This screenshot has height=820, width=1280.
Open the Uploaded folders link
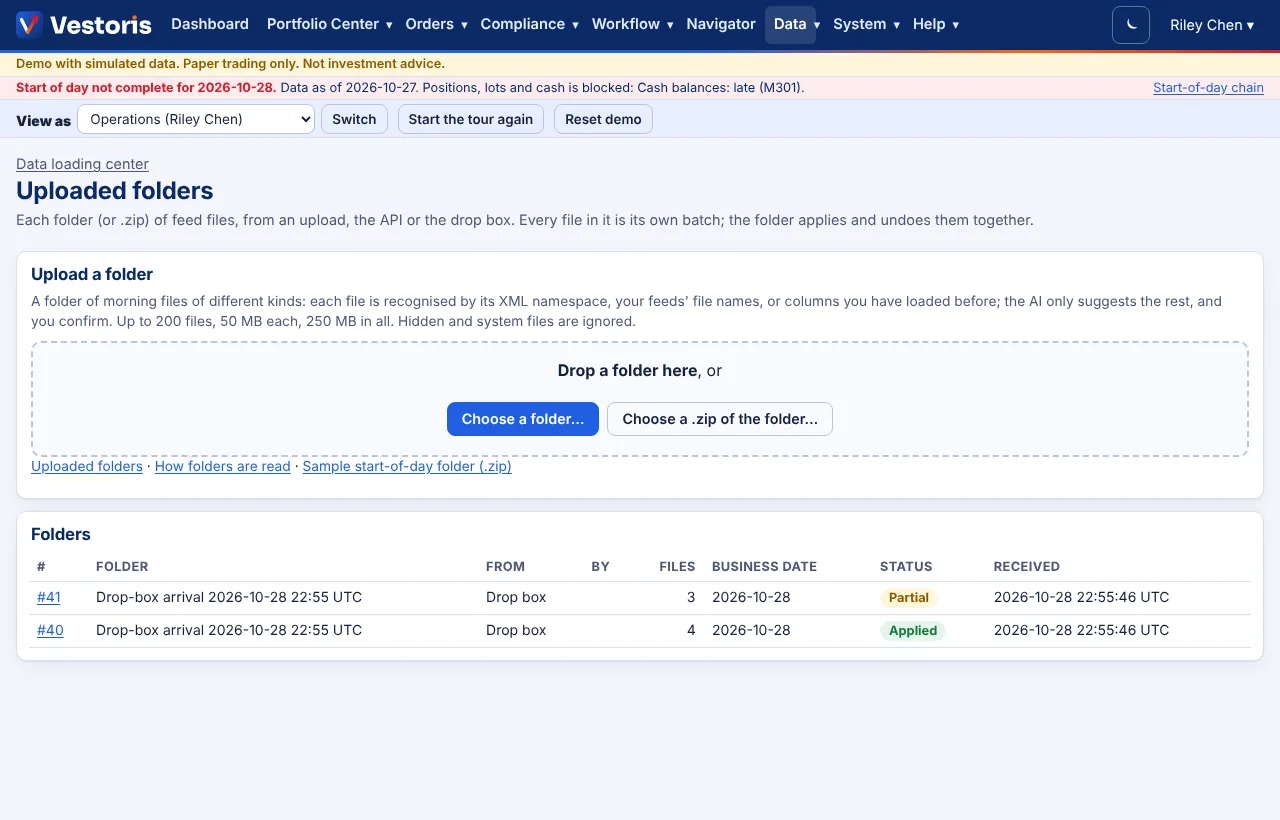click(87, 466)
